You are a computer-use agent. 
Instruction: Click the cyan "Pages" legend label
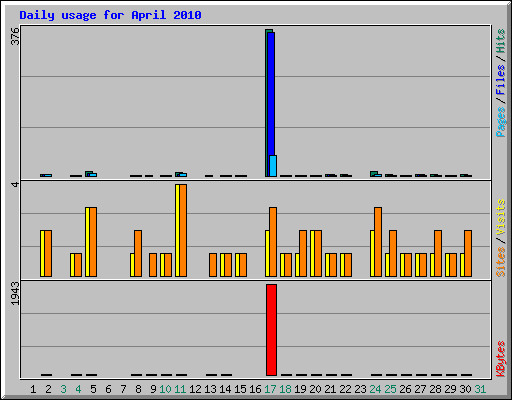[501, 122]
